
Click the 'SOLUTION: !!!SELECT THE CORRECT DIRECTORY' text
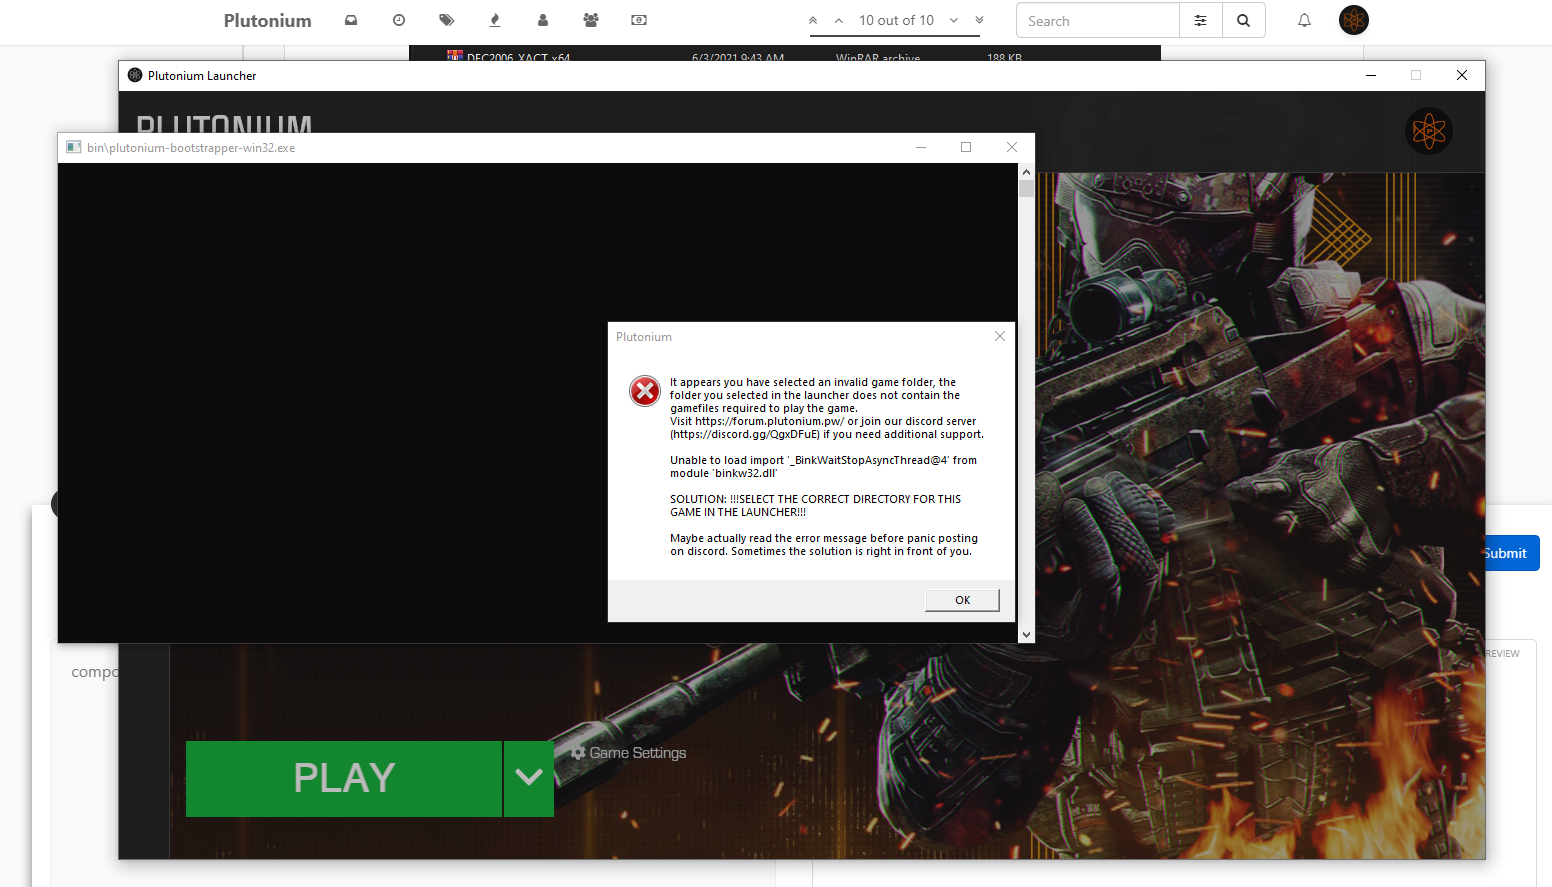tap(815, 506)
